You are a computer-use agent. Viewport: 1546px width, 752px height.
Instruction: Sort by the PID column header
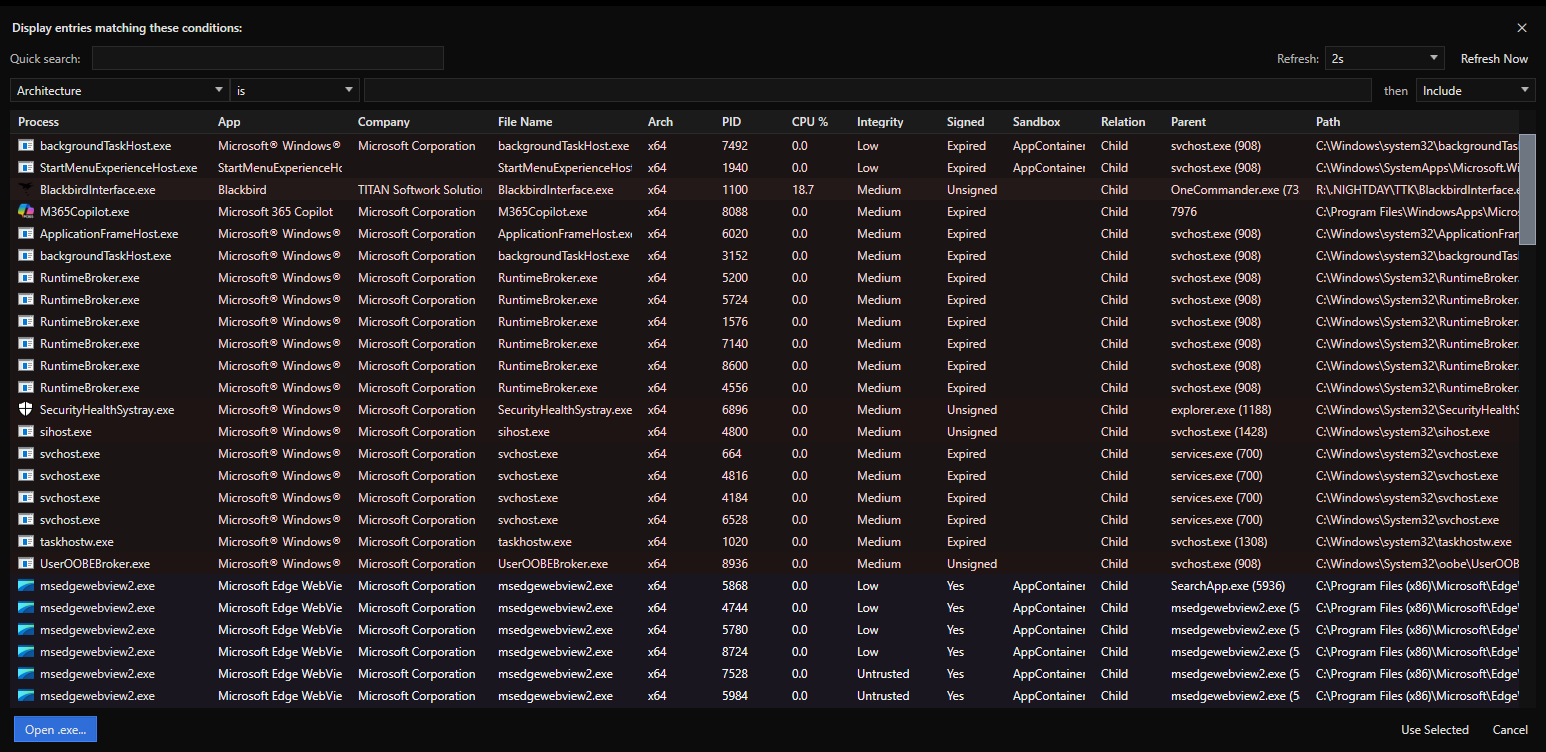(732, 122)
